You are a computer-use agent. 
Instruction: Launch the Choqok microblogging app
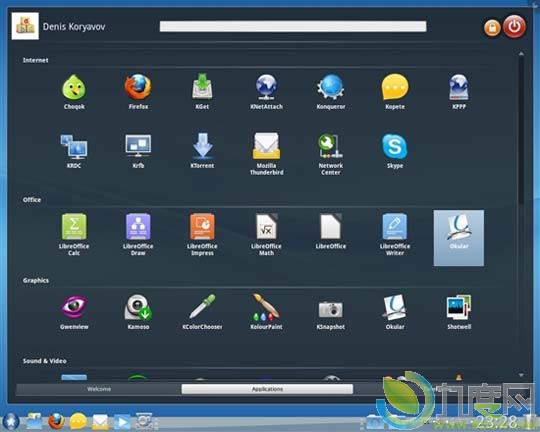pos(74,92)
